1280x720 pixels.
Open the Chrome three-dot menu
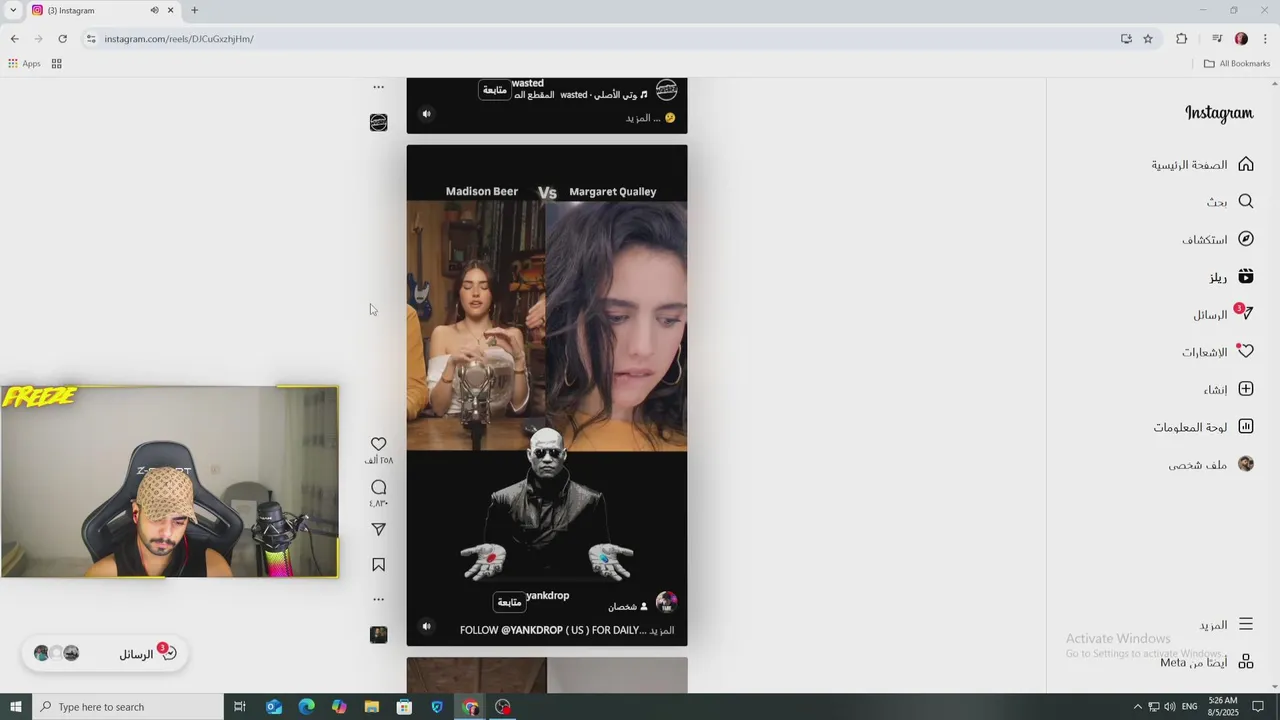pos(1265,39)
